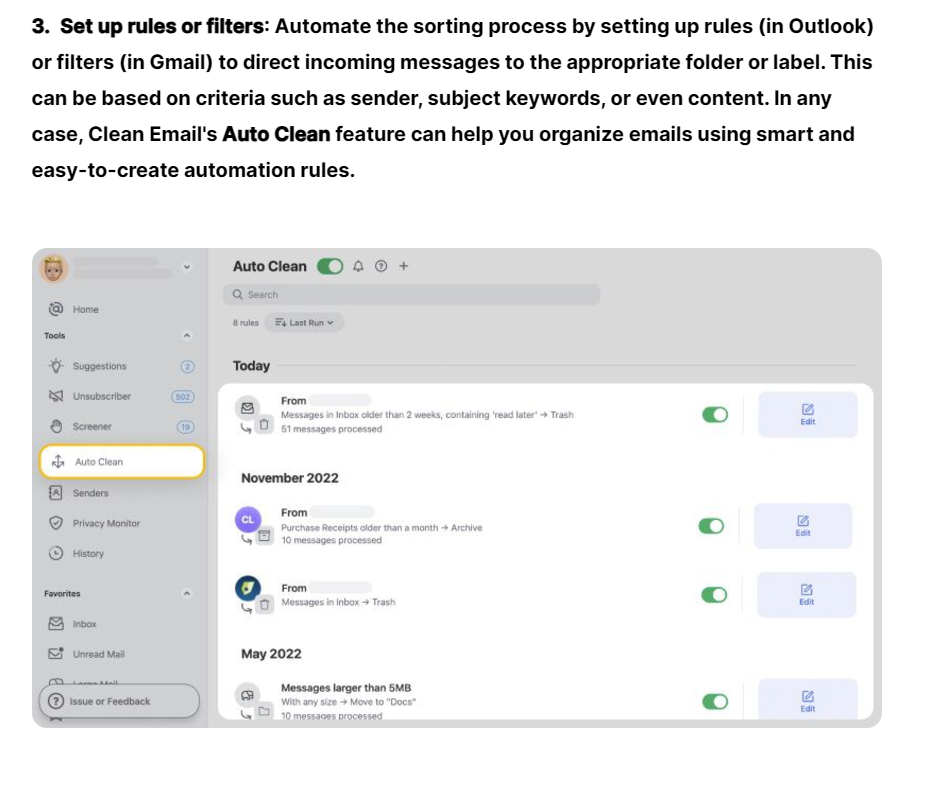The width and height of the screenshot is (938, 785).
Task: Click the folder icon of the 5MB rule
Action: [264, 711]
